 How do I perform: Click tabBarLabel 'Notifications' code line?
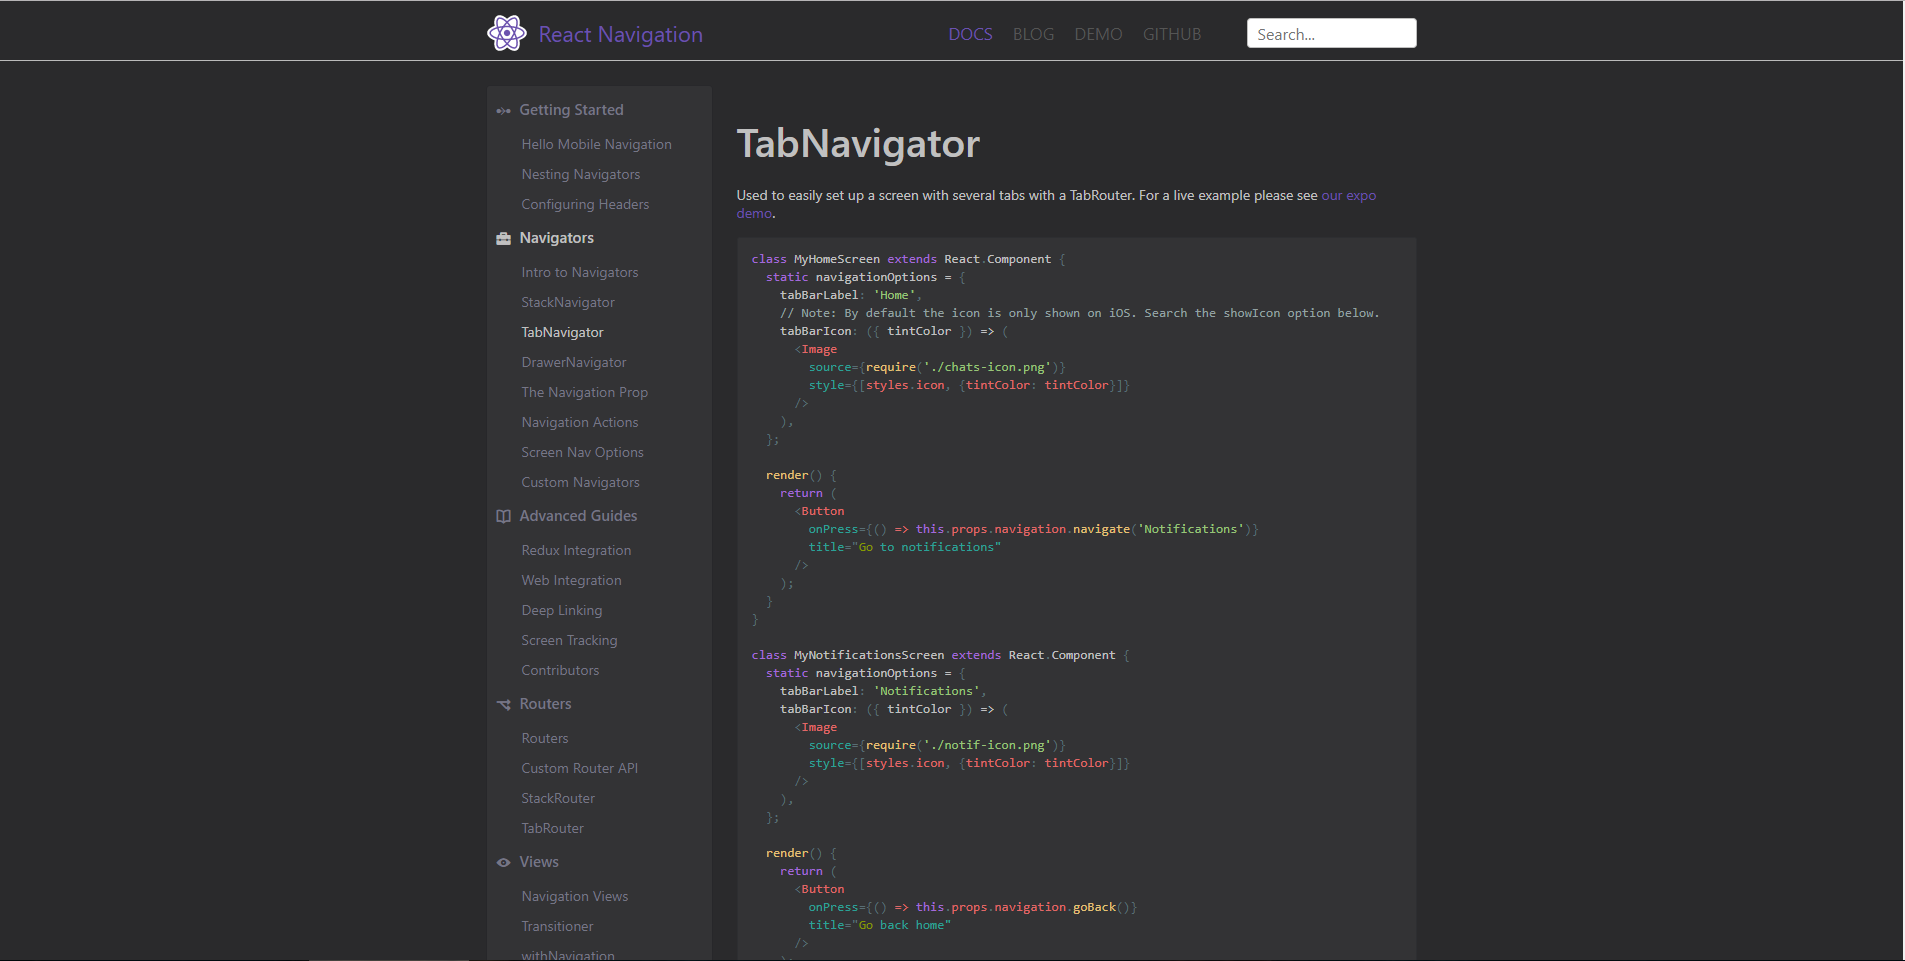pyautogui.click(x=883, y=691)
